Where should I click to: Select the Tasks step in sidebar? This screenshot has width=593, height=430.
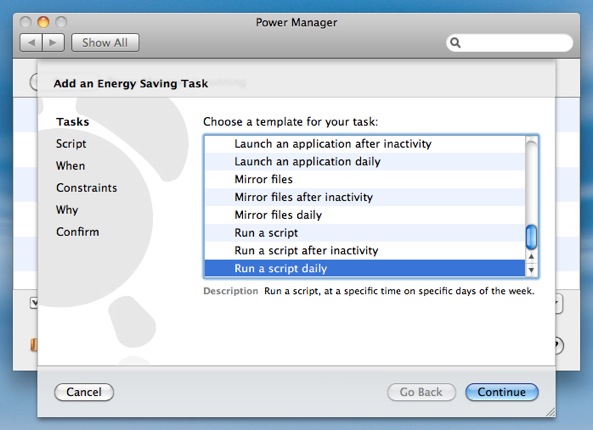click(x=73, y=122)
